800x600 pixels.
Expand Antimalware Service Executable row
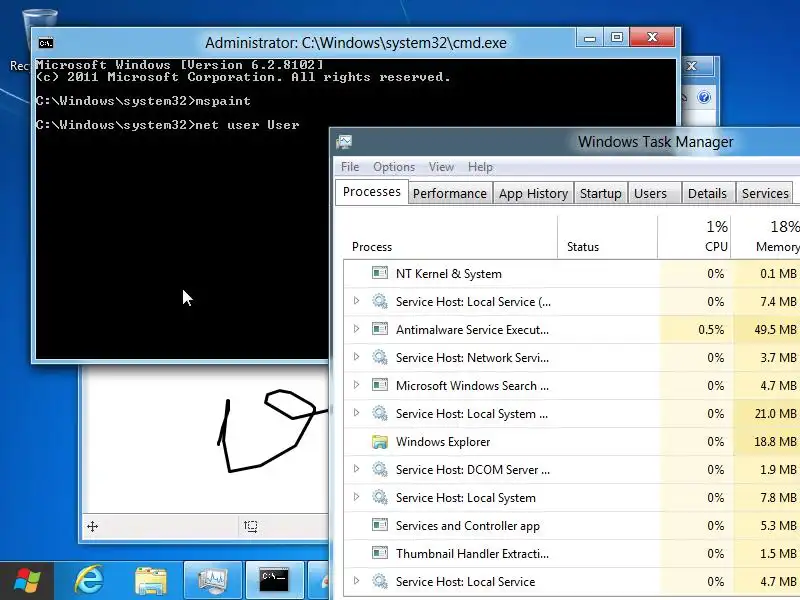pos(357,329)
